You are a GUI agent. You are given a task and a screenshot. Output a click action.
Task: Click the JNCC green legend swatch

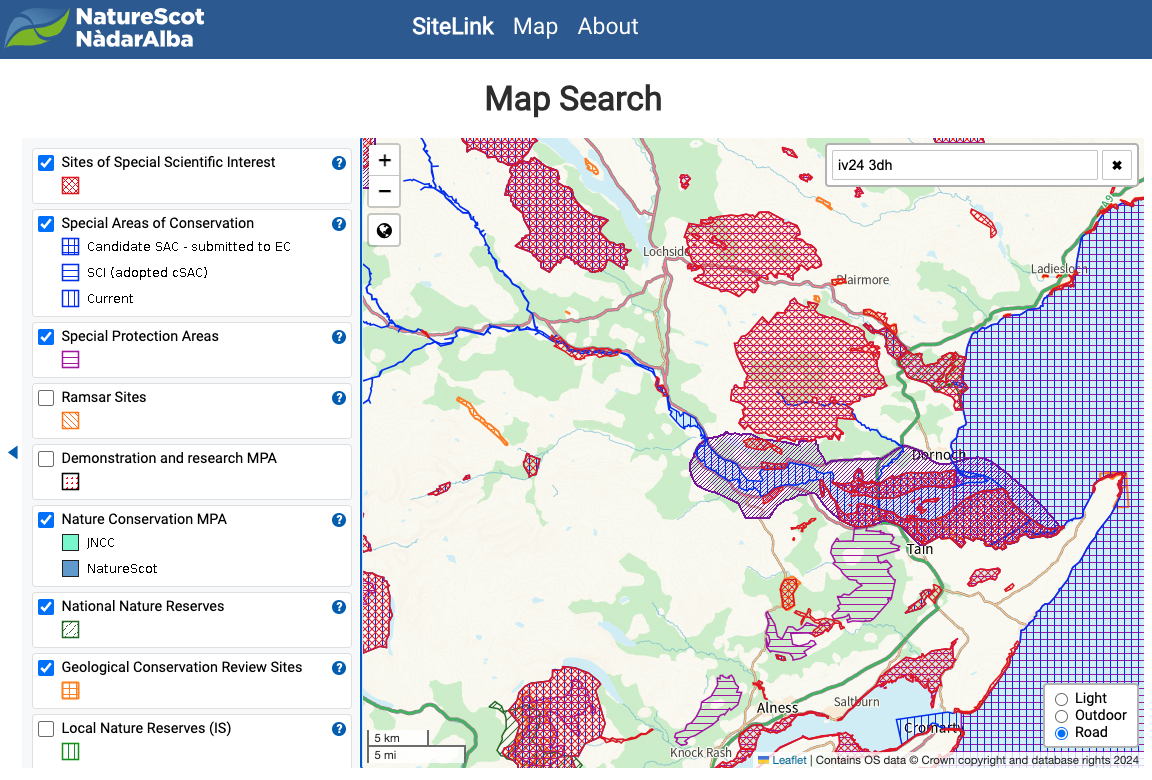coord(70,542)
